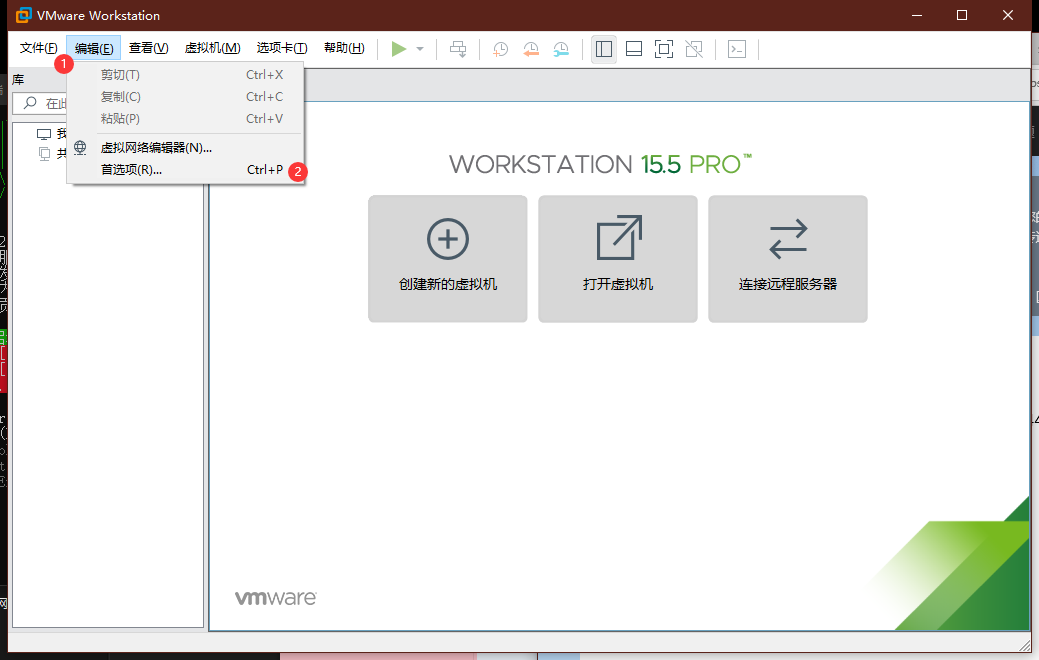Open the 虚拟机(M) menu
This screenshot has width=1039, height=660.
(212, 48)
